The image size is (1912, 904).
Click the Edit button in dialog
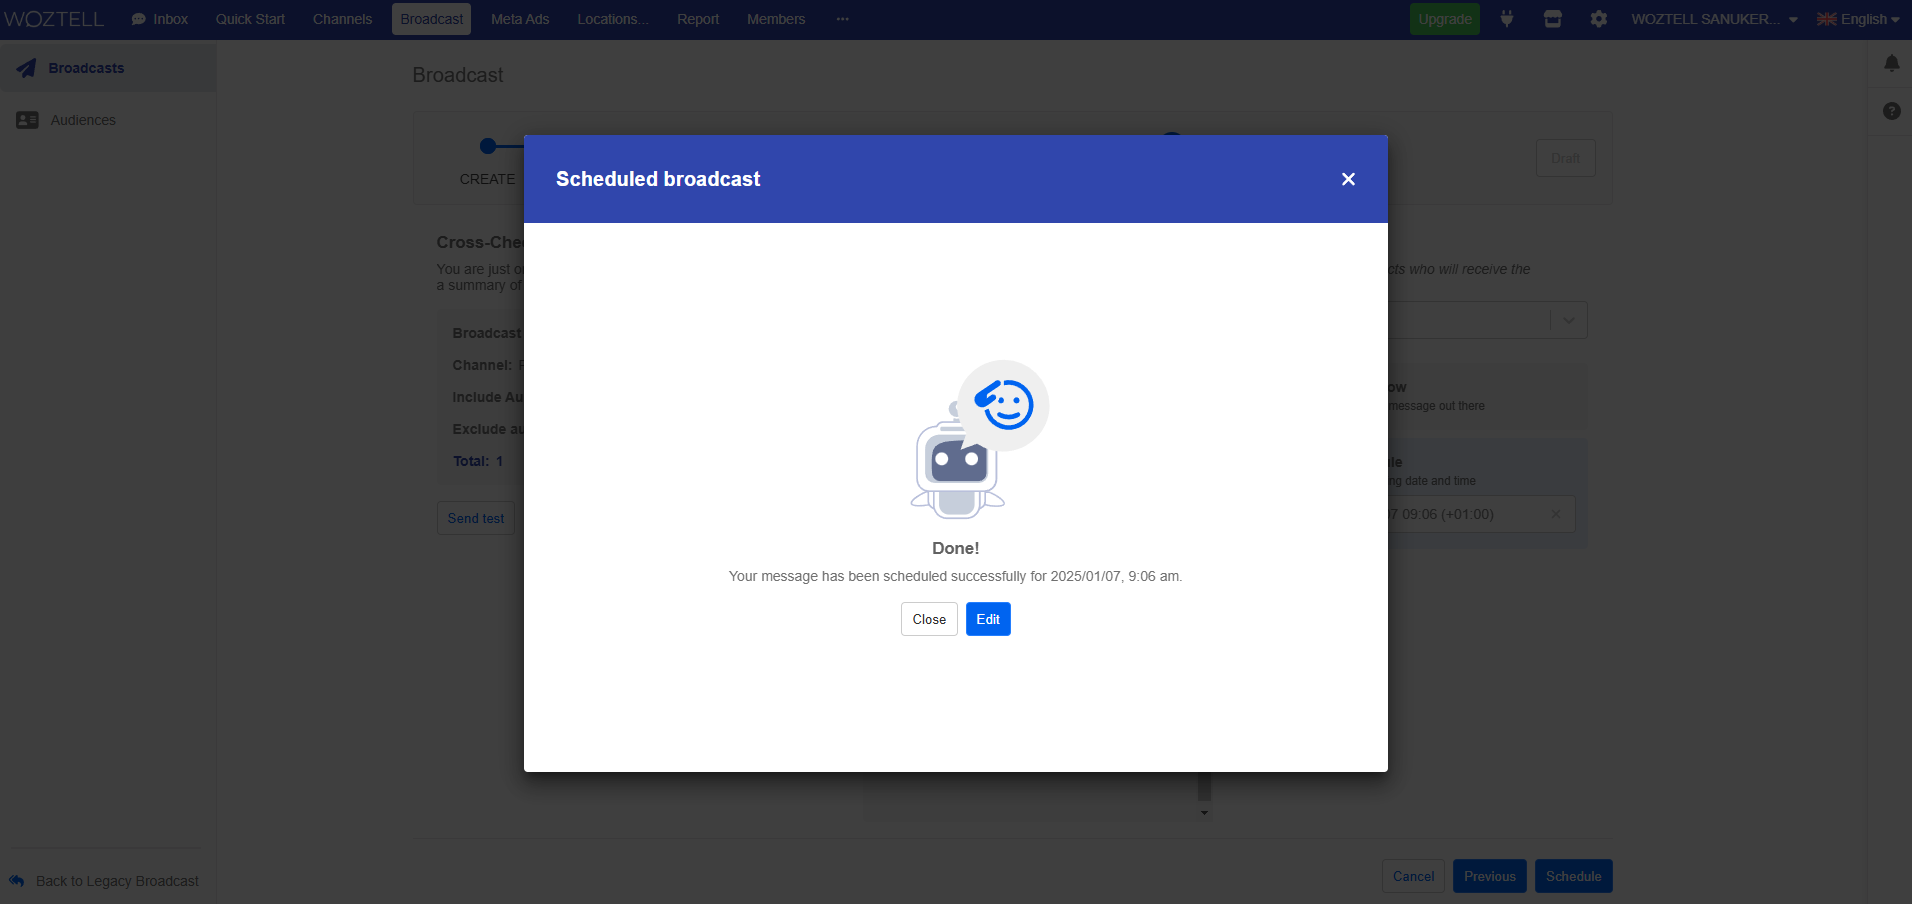point(987,619)
